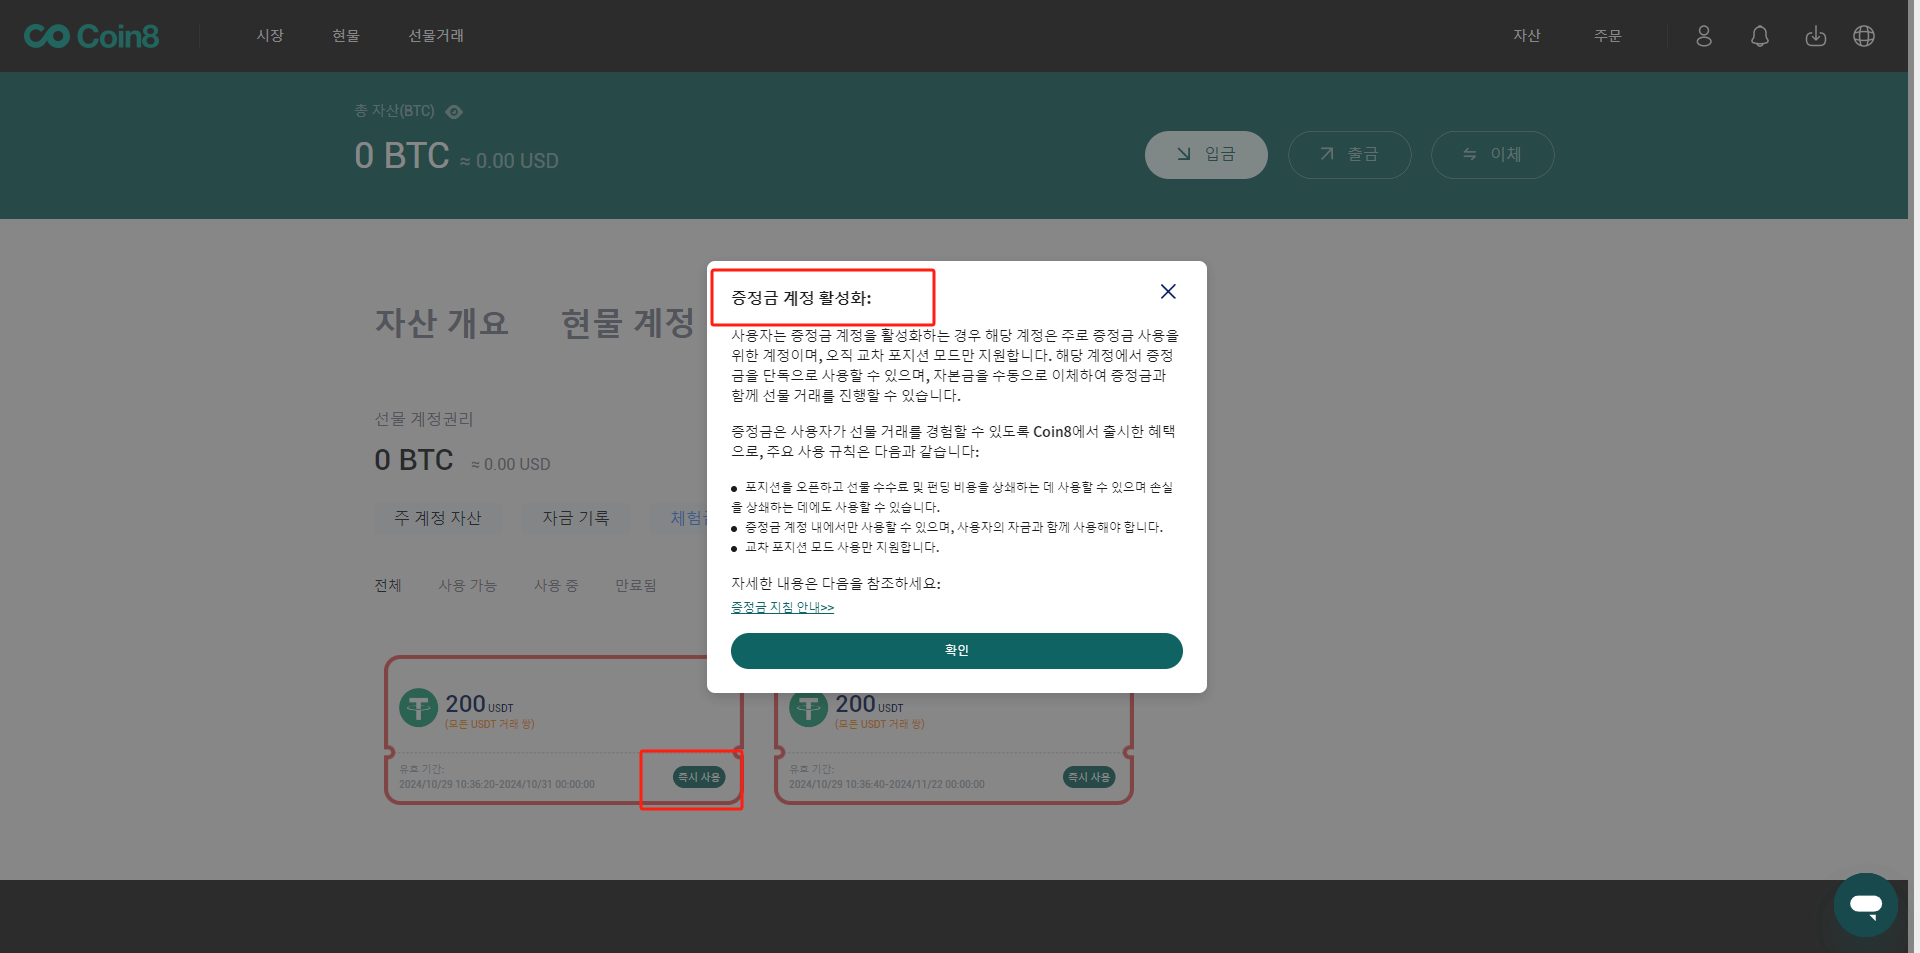This screenshot has width=1920, height=953.
Task: Open the 선물거래 menu
Action: pos(436,36)
